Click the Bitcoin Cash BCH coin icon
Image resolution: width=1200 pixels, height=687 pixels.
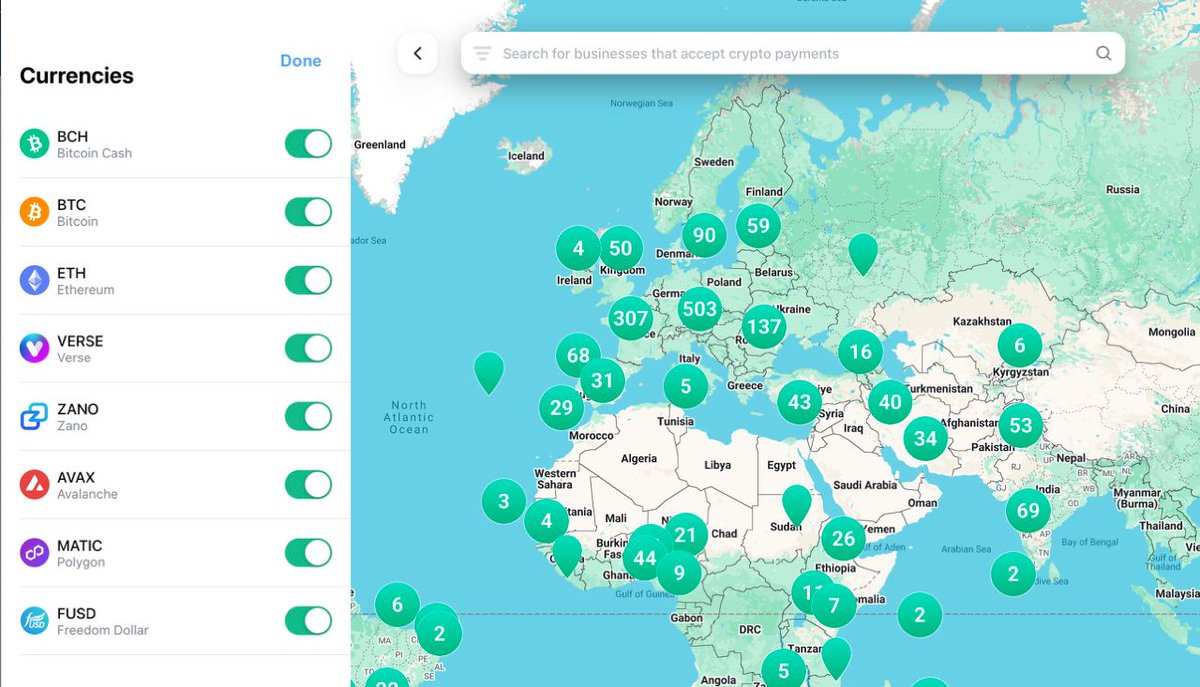(35, 144)
